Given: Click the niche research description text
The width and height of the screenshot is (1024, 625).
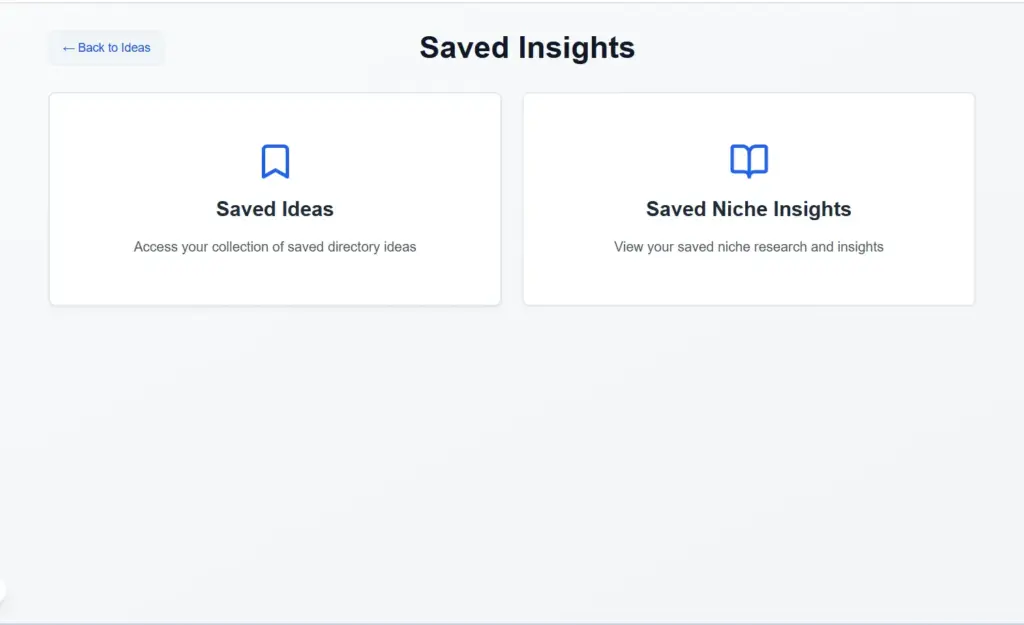Looking at the screenshot, I should pos(748,246).
